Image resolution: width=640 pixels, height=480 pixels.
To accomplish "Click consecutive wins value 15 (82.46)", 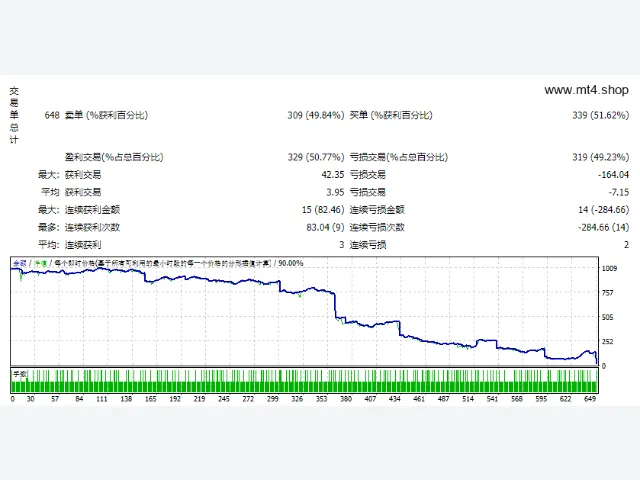I will 323,210.
